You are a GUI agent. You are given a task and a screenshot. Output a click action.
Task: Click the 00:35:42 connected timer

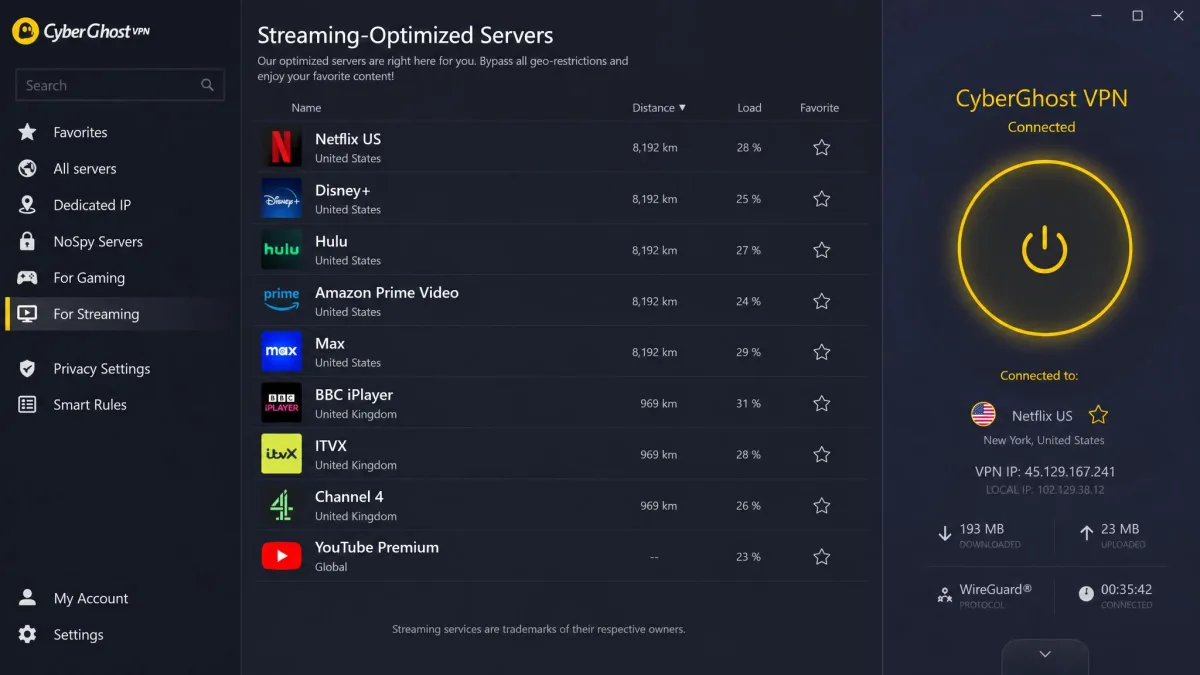1126,589
